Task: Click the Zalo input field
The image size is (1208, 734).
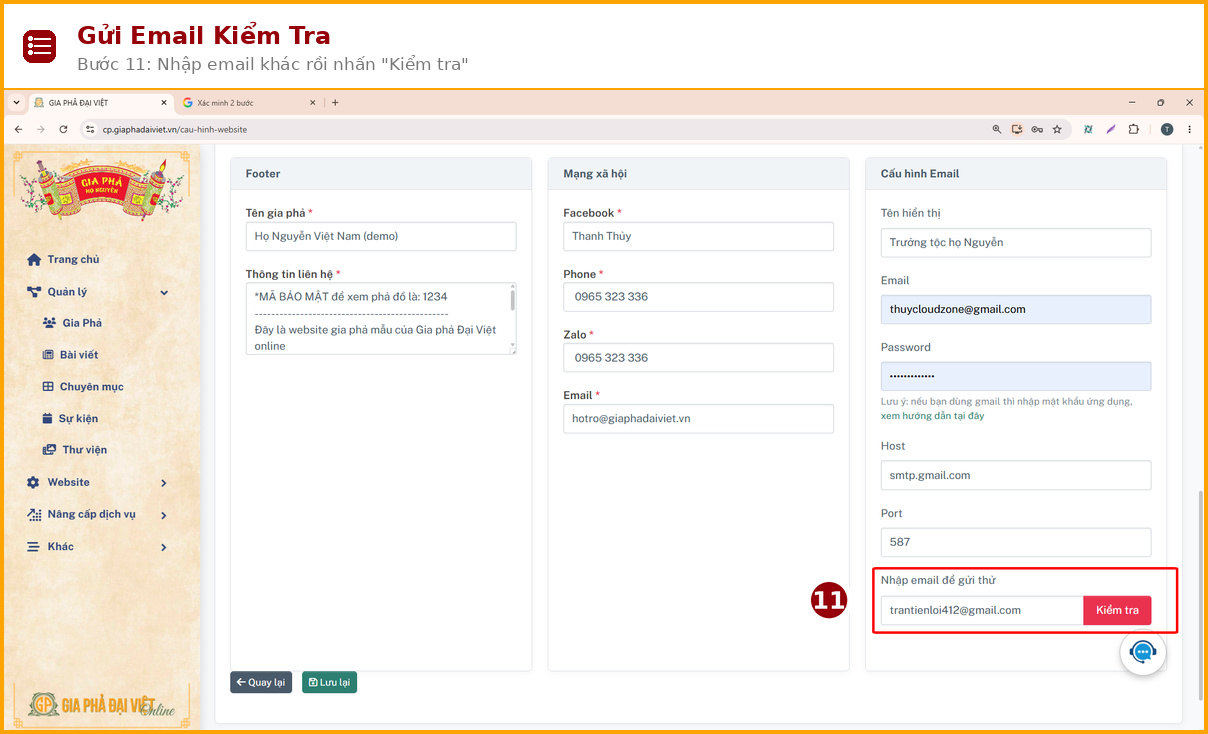Action: tap(698, 358)
